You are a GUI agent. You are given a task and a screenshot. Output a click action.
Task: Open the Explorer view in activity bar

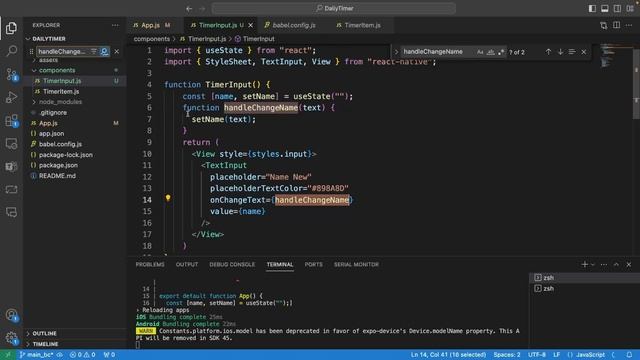pyautogui.click(x=11, y=28)
